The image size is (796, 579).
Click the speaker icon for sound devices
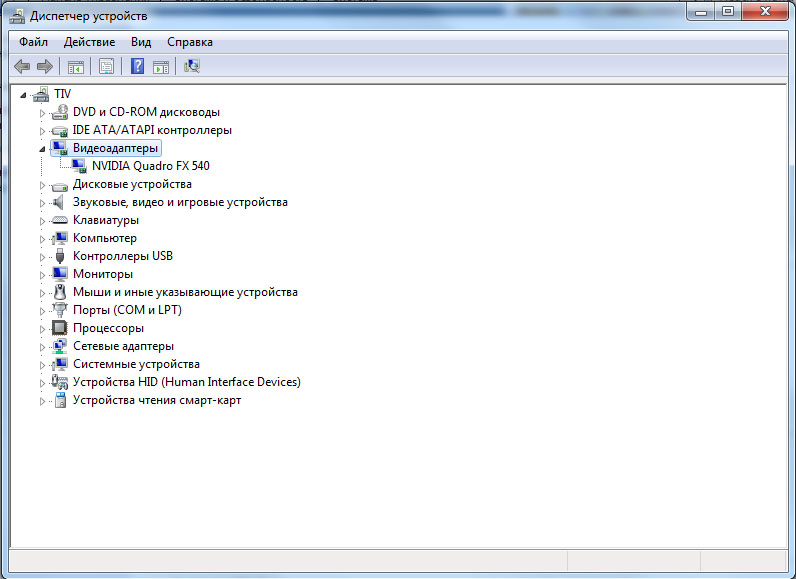click(x=59, y=202)
